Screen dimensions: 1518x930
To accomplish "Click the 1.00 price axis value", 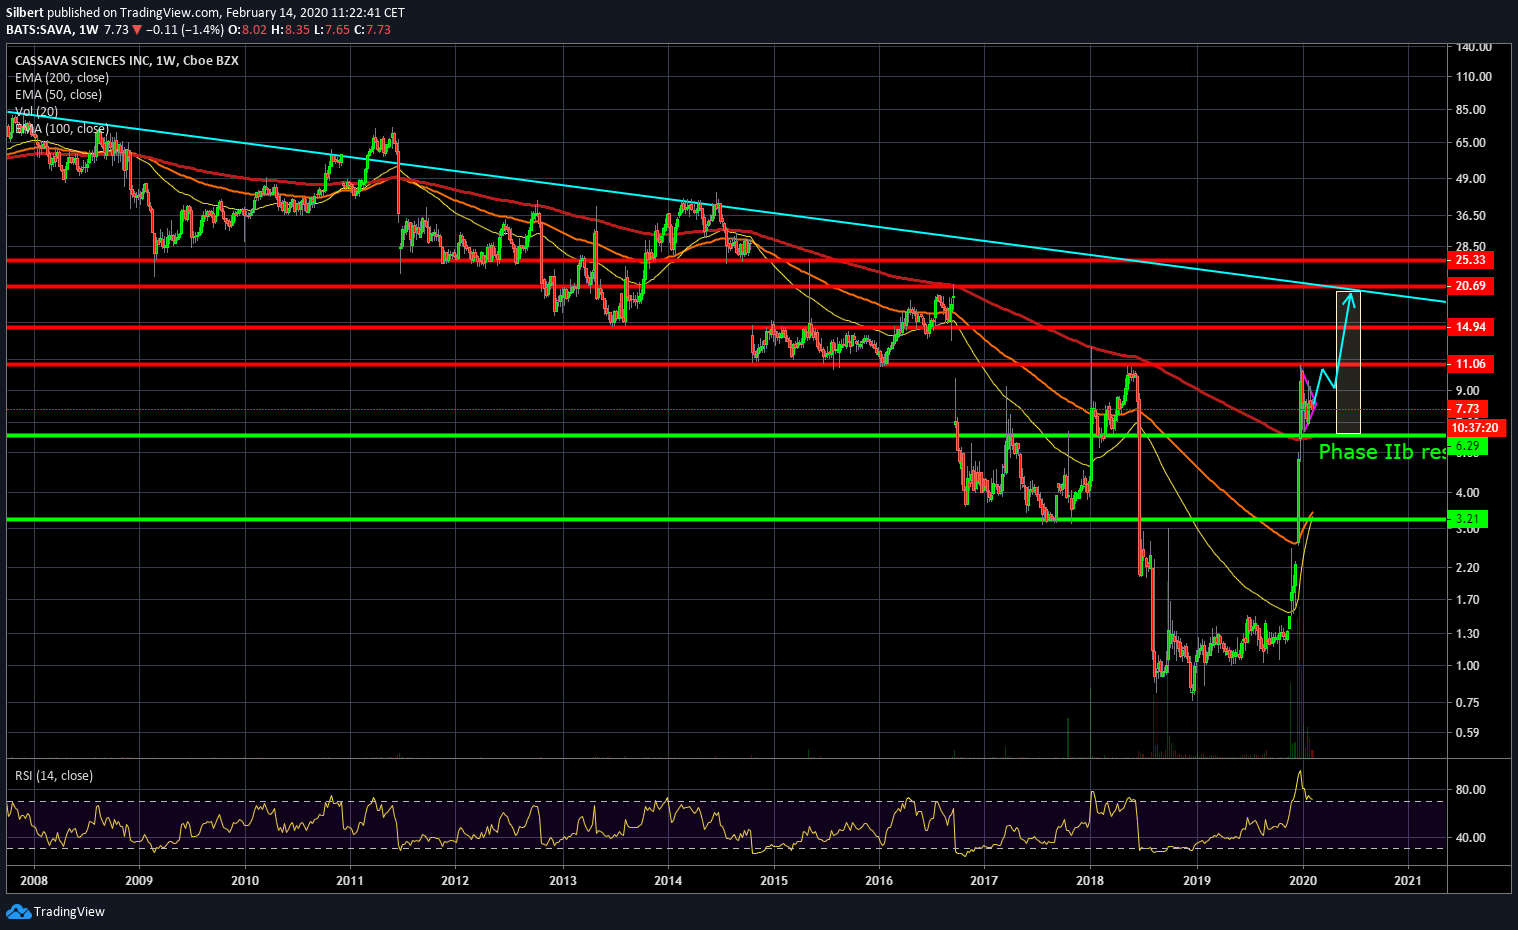I will pyautogui.click(x=1468, y=666).
